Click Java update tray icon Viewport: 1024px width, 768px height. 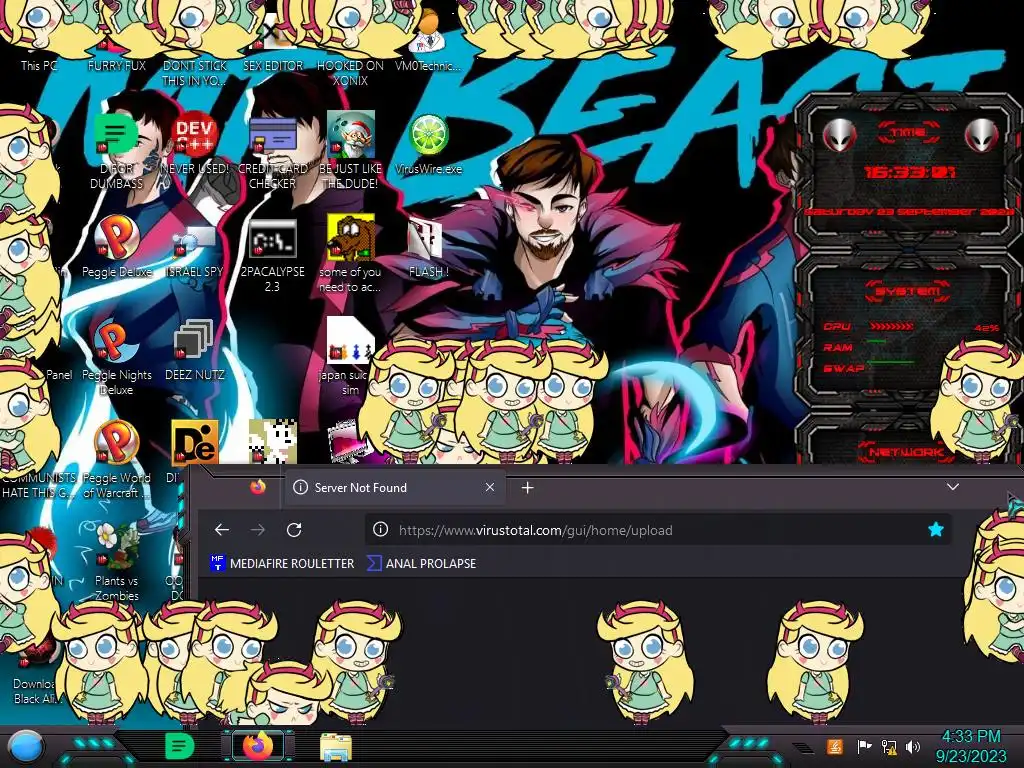pyautogui.click(x=835, y=746)
